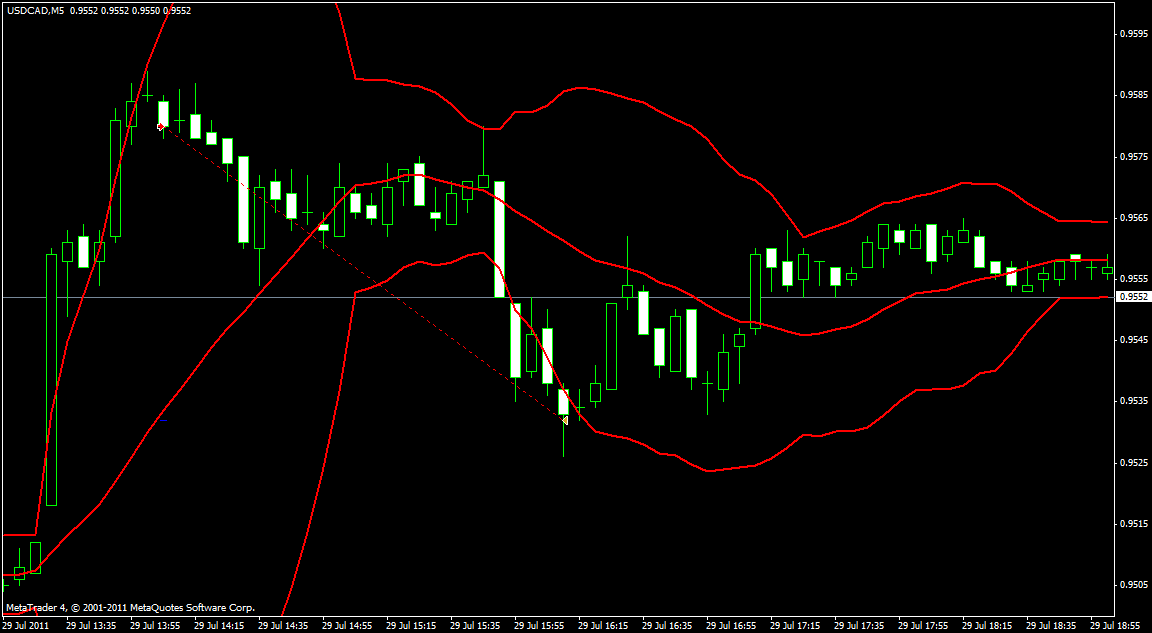
Task: Select the red dashed trade line
Action: (362, 273)
